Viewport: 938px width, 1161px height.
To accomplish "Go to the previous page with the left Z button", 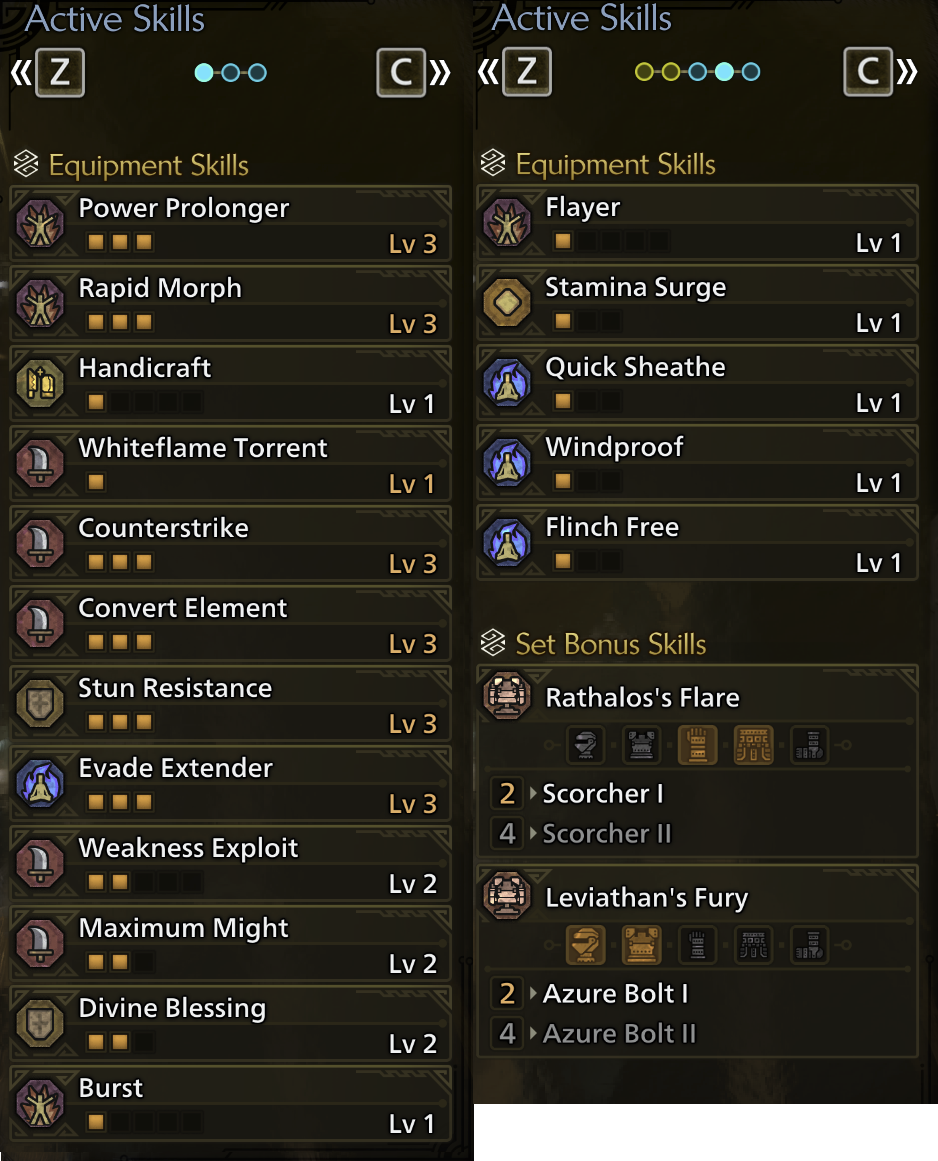I will pos(60,73).
